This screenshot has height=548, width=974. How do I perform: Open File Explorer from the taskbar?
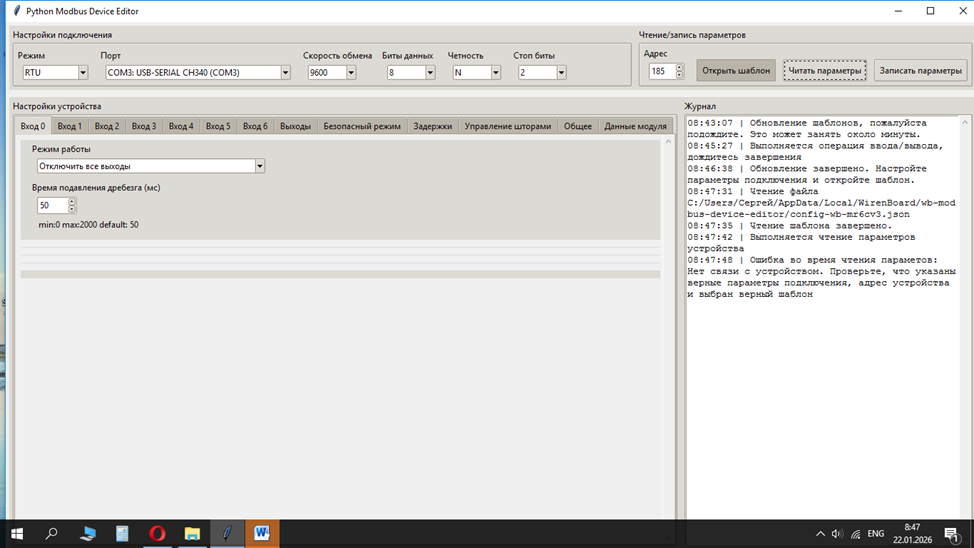click(192, 534)
